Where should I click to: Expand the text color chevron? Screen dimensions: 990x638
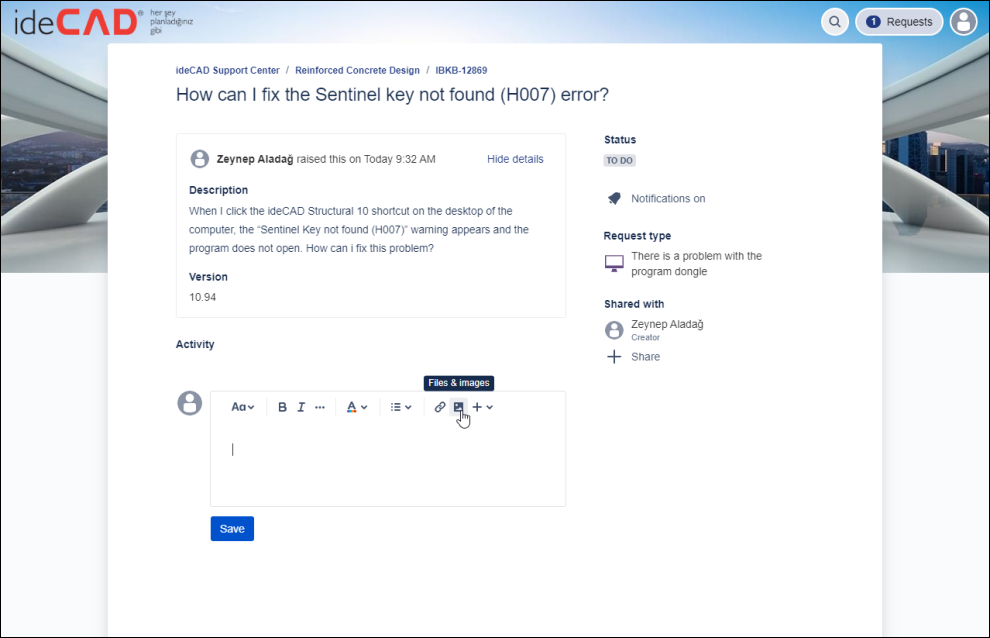click(364, 407)
